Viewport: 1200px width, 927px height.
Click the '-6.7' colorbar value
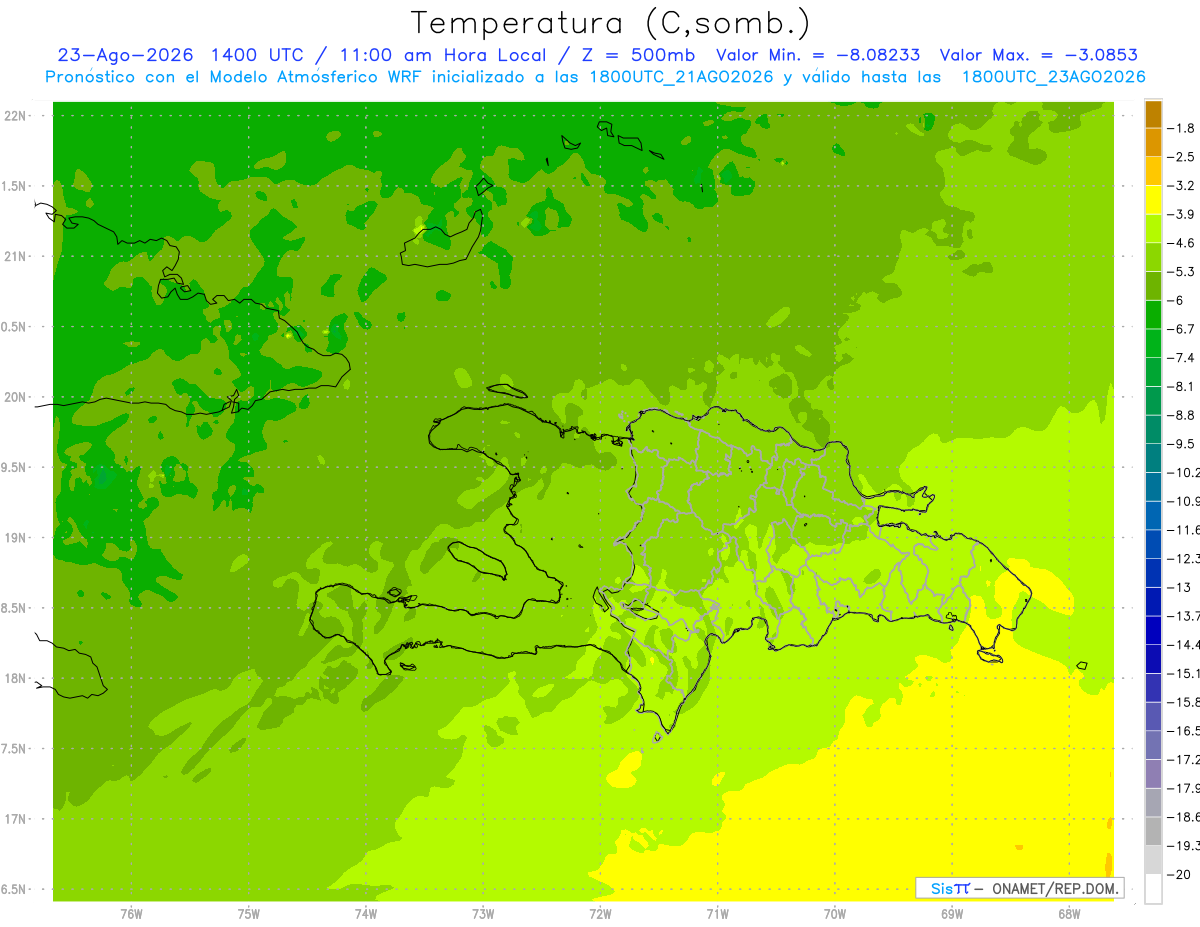(x=1183, y=329)
